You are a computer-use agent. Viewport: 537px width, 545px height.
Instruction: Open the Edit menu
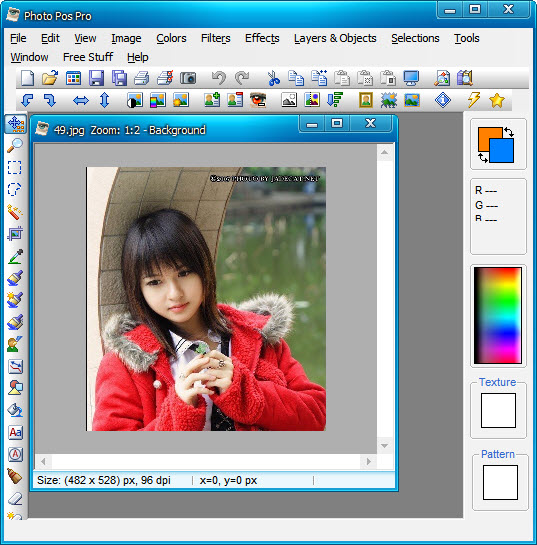pyautogui.click(x=50, y=38)
